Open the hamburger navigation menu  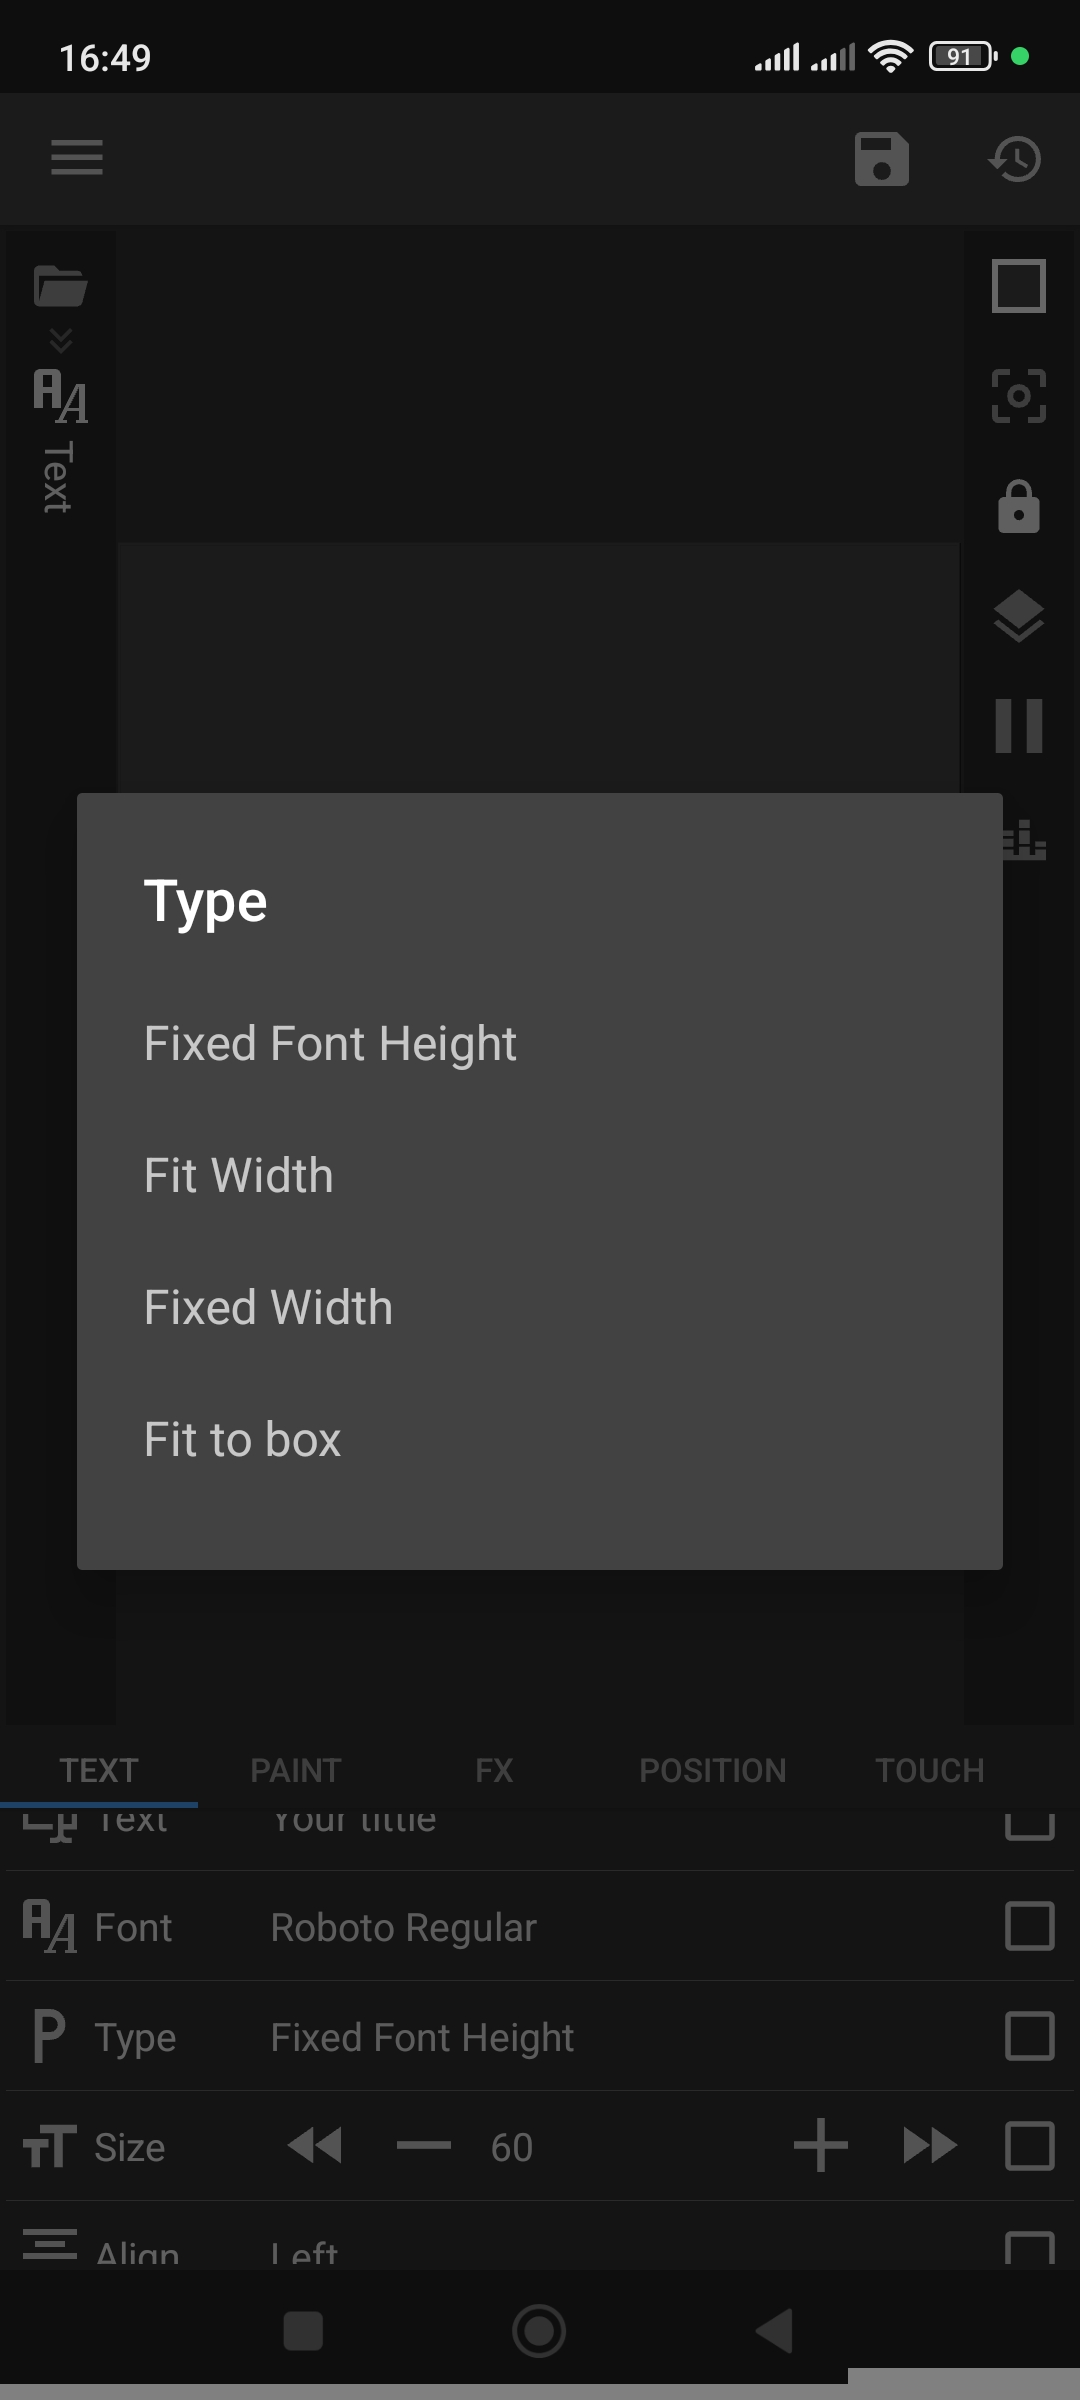pyautogui.click(x=77, y=158)
